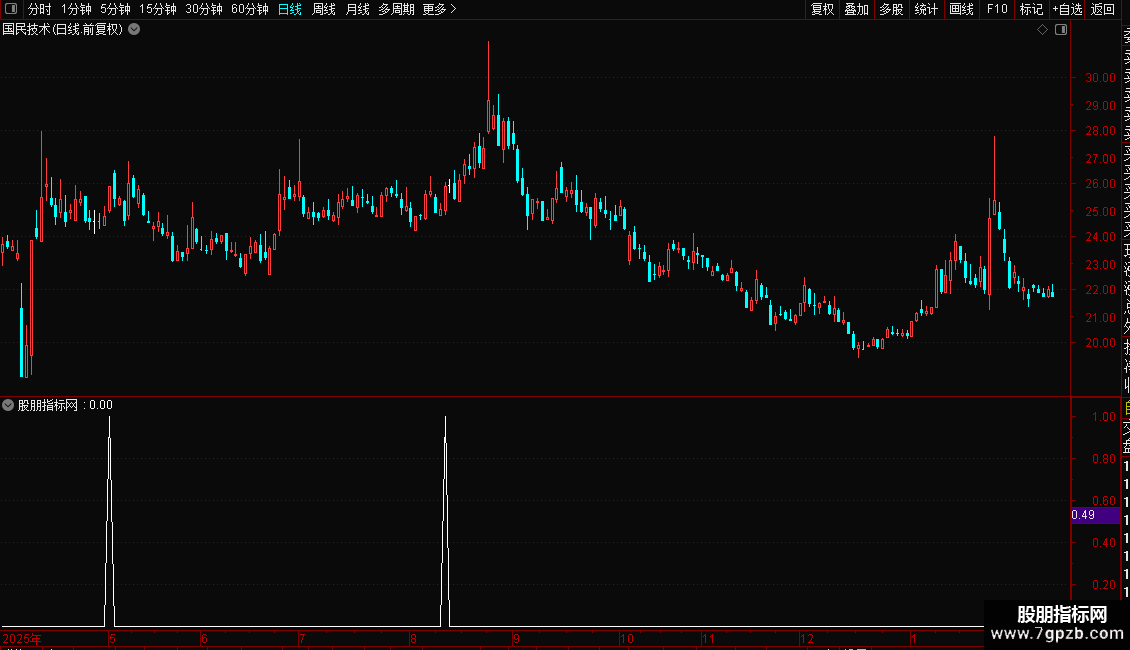Click the 0.49 value marker on indicator axis
This screenshot has height=650, width=1130.
(x=1095, y=515)
